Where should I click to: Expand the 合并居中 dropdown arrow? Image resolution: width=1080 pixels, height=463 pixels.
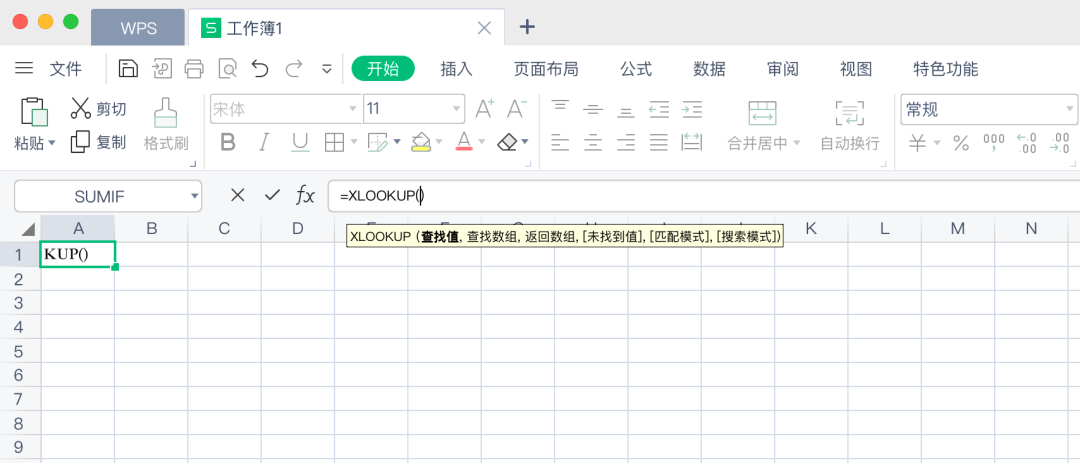click(797, 143)
